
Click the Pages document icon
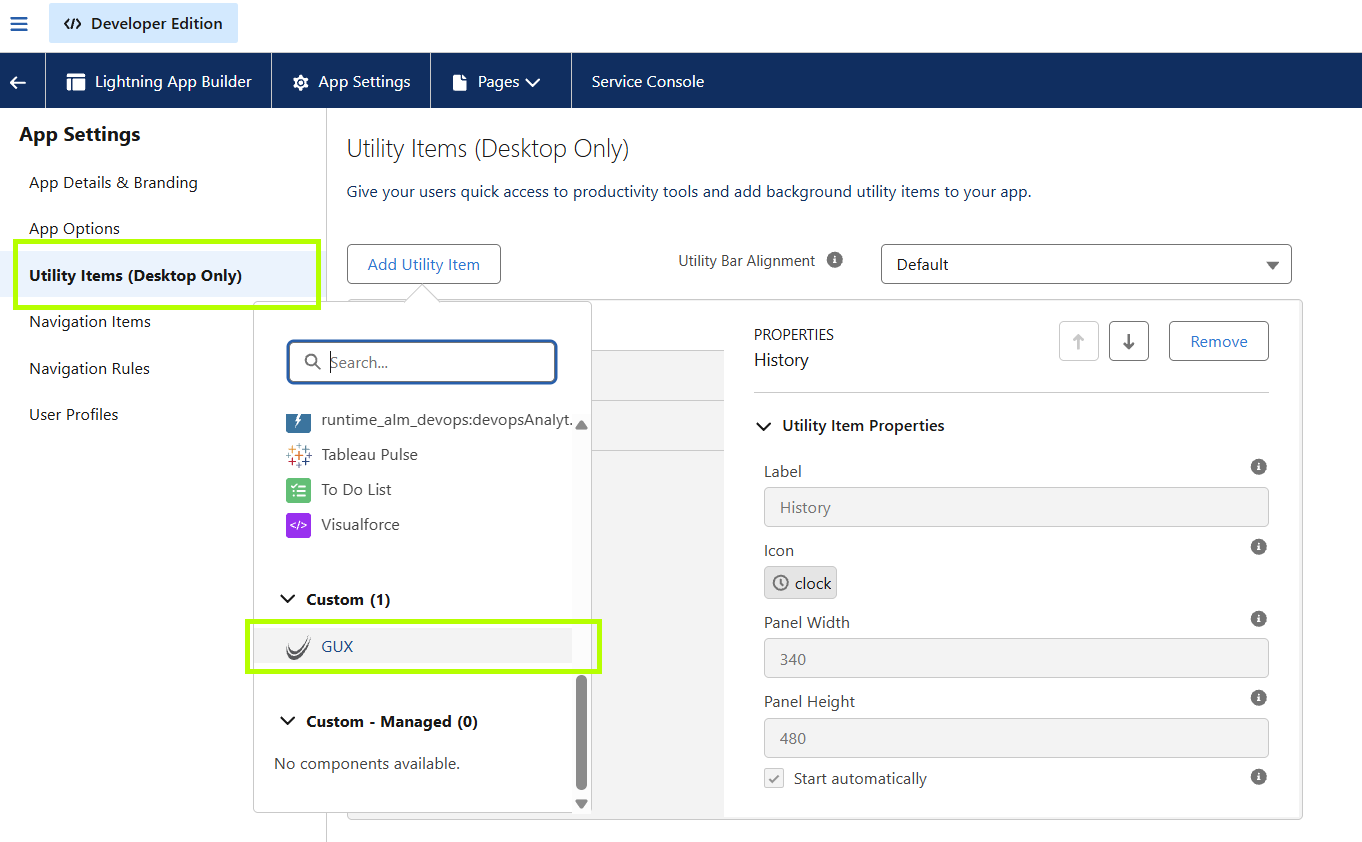tap(460, 82)
